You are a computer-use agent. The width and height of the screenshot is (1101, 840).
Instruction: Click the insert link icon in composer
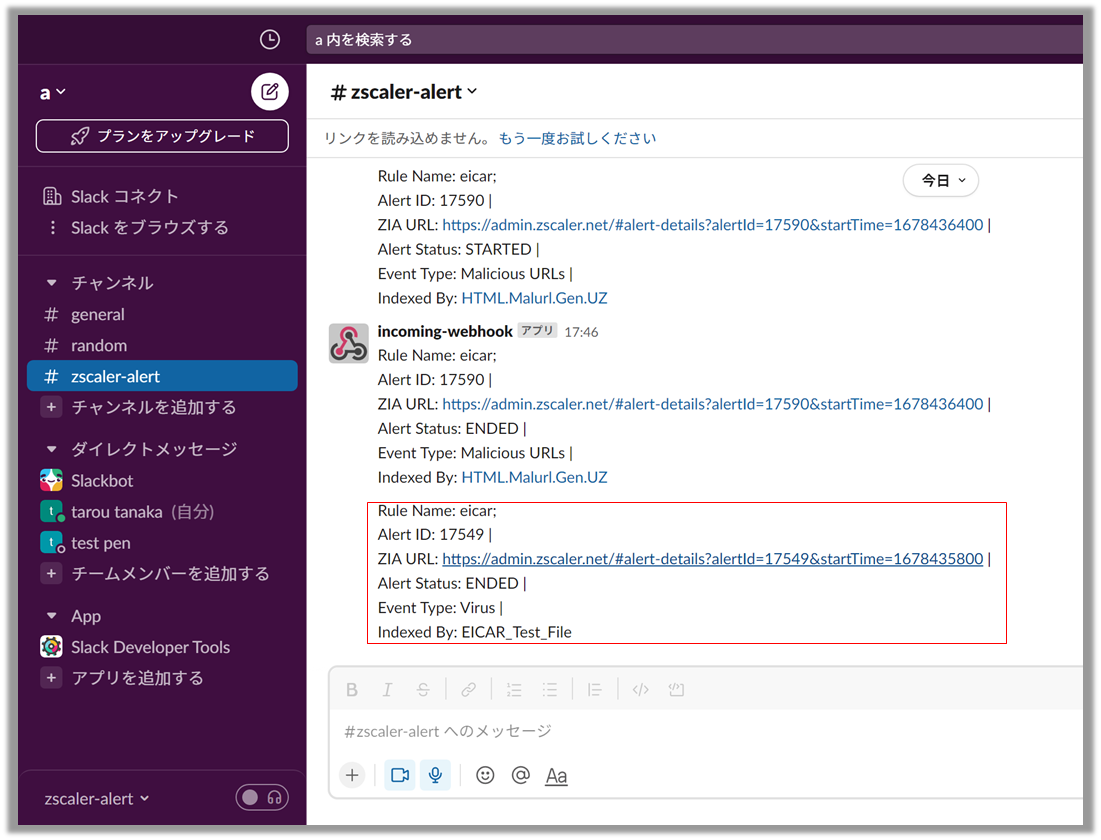click(x=468, y=690)
